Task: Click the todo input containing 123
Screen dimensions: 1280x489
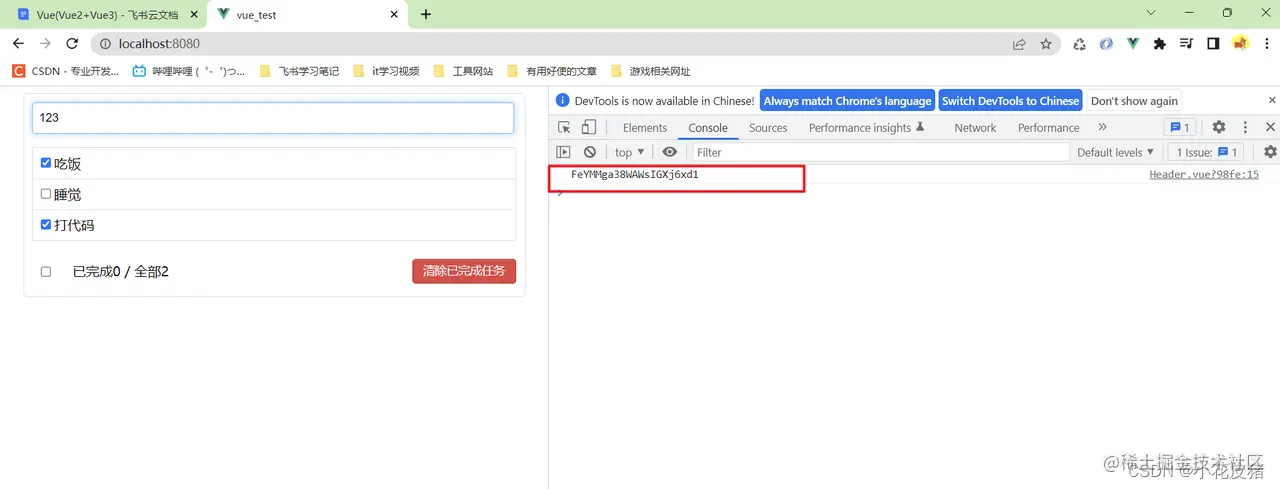Action: [x=273, y=117]
